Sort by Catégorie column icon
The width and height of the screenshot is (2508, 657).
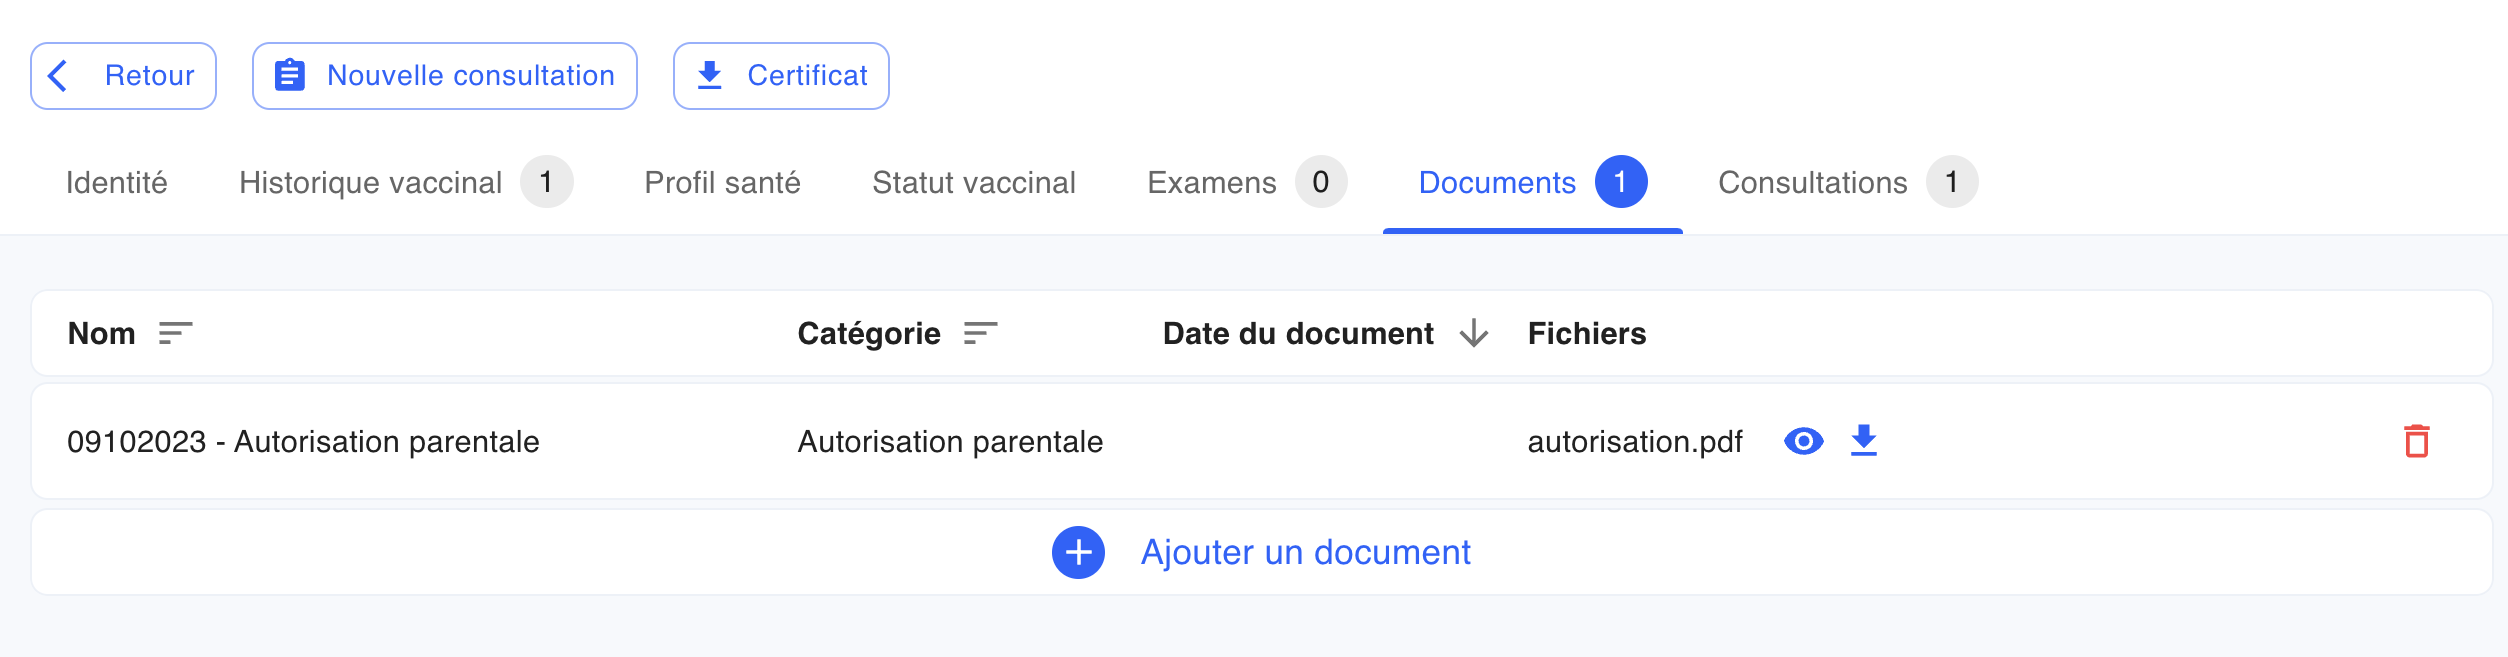pyautogui.click(x=980, y=333)
